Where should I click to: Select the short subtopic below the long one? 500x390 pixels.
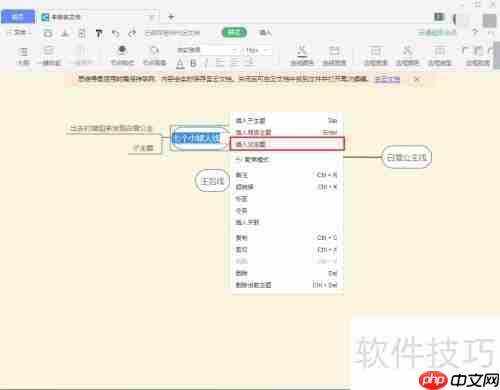click(x=144, y=148)
